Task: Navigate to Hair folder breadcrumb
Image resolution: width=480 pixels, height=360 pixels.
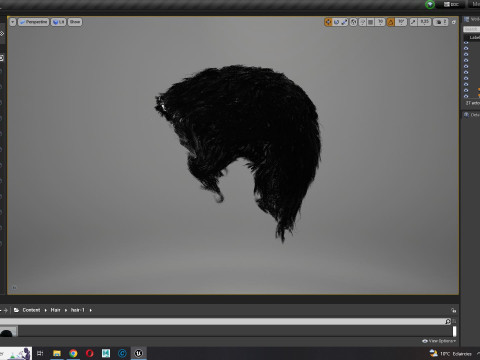Action: tap(55, 310)
